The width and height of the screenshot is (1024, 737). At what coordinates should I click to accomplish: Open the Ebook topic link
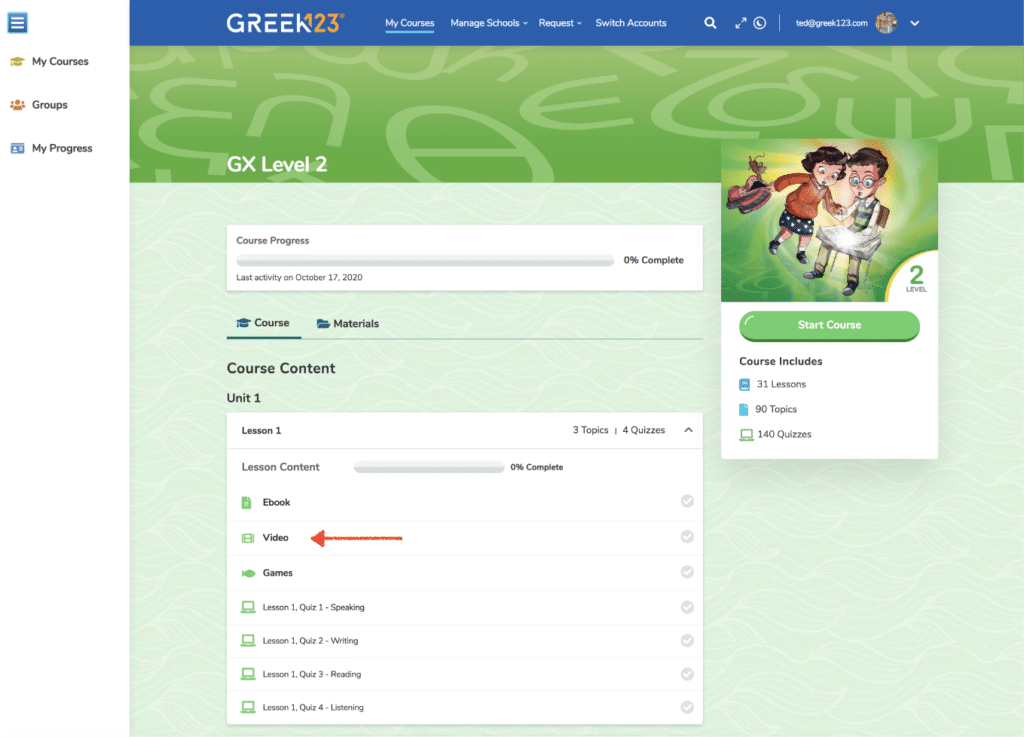tap(276, 503)
